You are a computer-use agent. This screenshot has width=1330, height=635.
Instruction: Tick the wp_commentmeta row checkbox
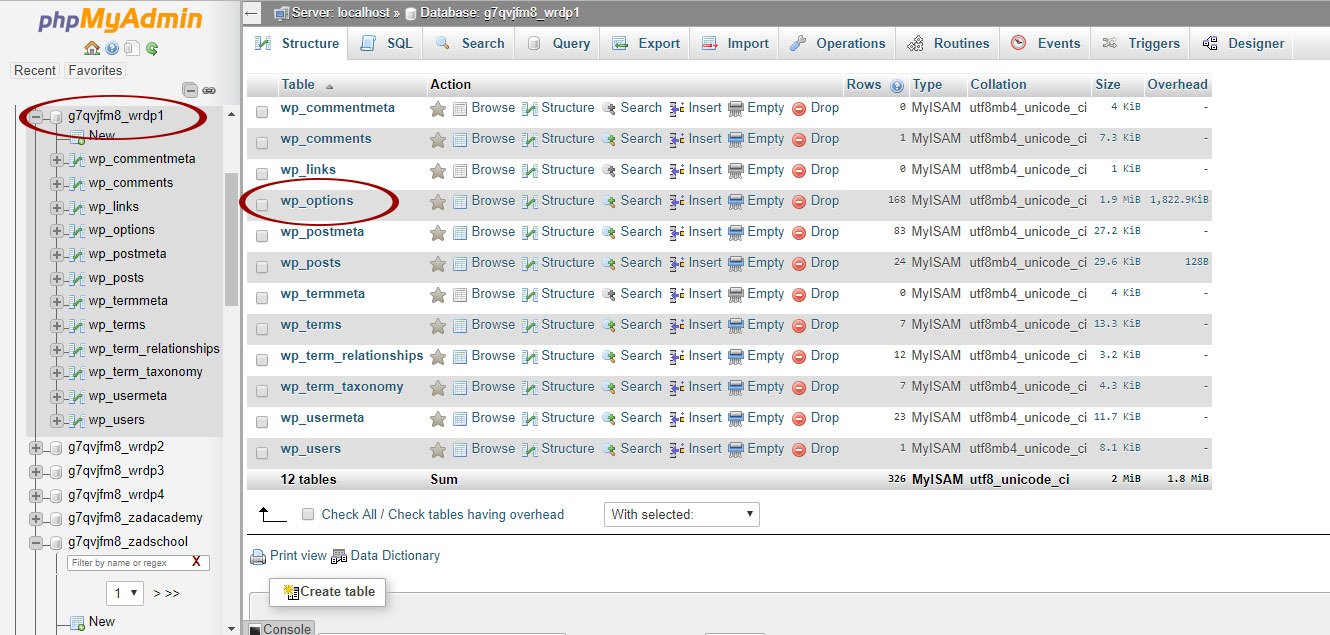point(262,112)
